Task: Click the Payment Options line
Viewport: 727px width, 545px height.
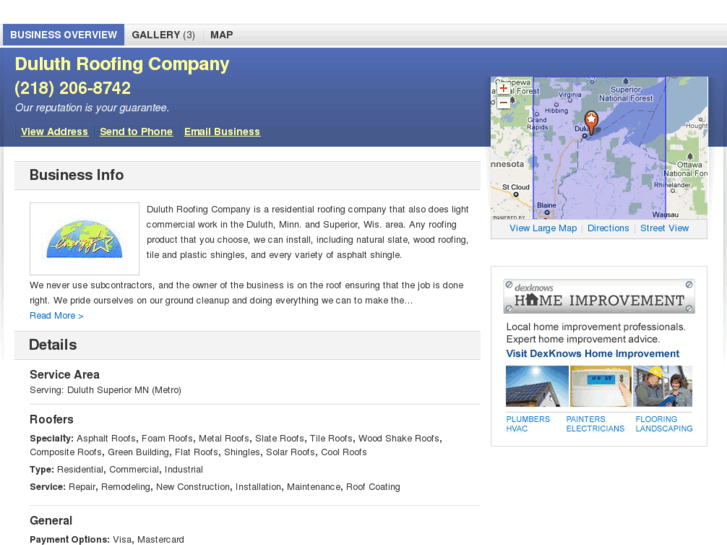Action: [107, 539]
